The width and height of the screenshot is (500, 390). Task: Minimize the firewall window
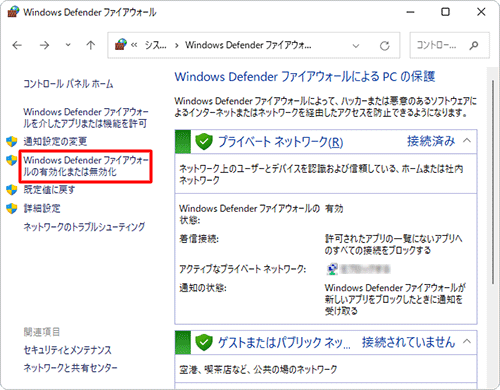[x=410, y=12]
